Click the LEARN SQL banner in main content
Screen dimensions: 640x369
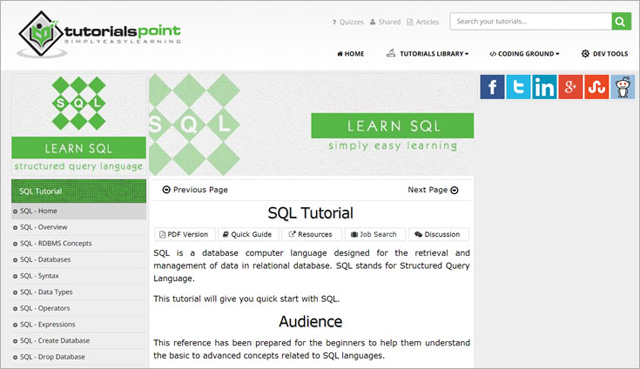(x=393, y=126)
